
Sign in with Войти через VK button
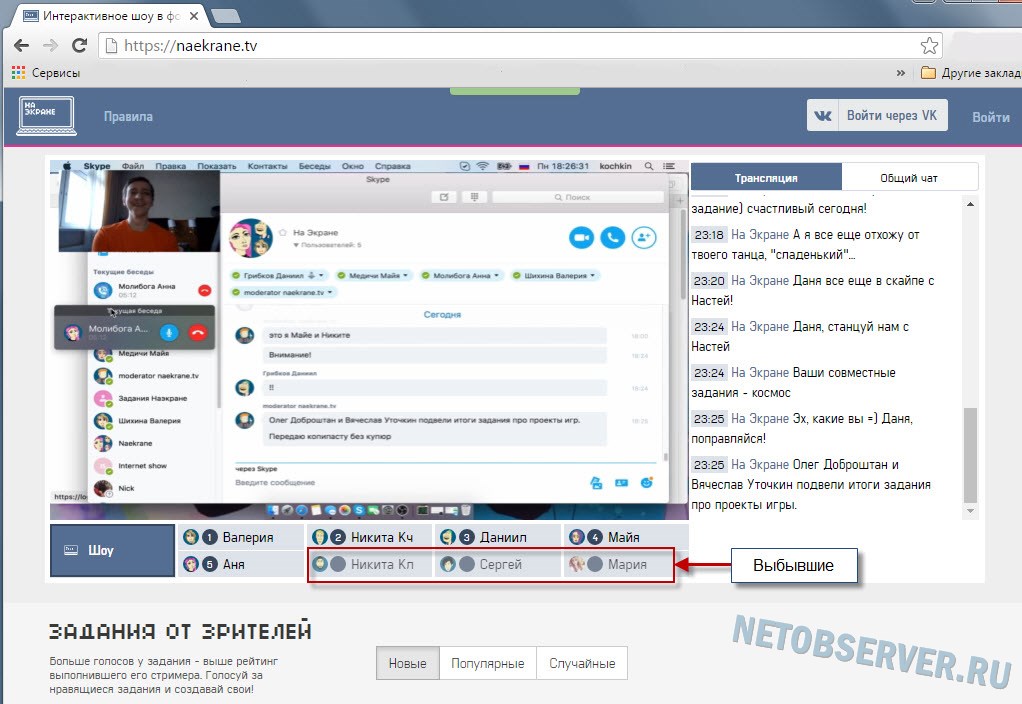[877, 115]
